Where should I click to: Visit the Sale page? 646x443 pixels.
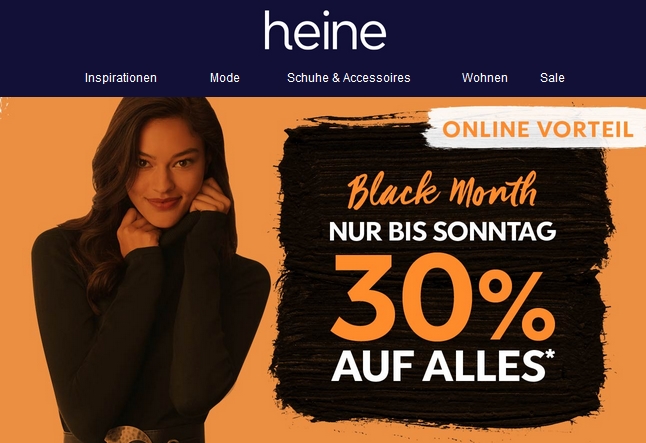(552, 78)
